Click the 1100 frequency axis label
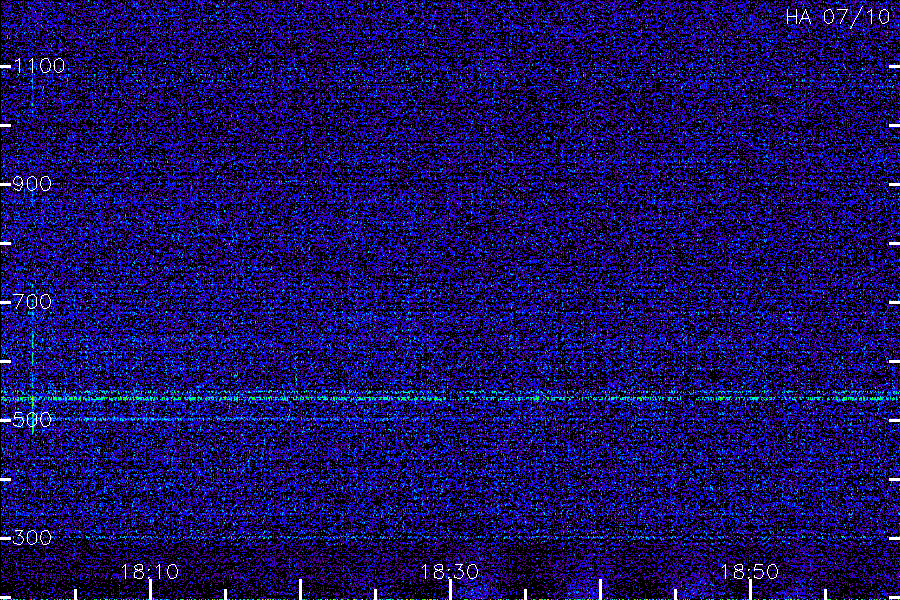This screenshot has width=900, height=600. coord(39,66)
